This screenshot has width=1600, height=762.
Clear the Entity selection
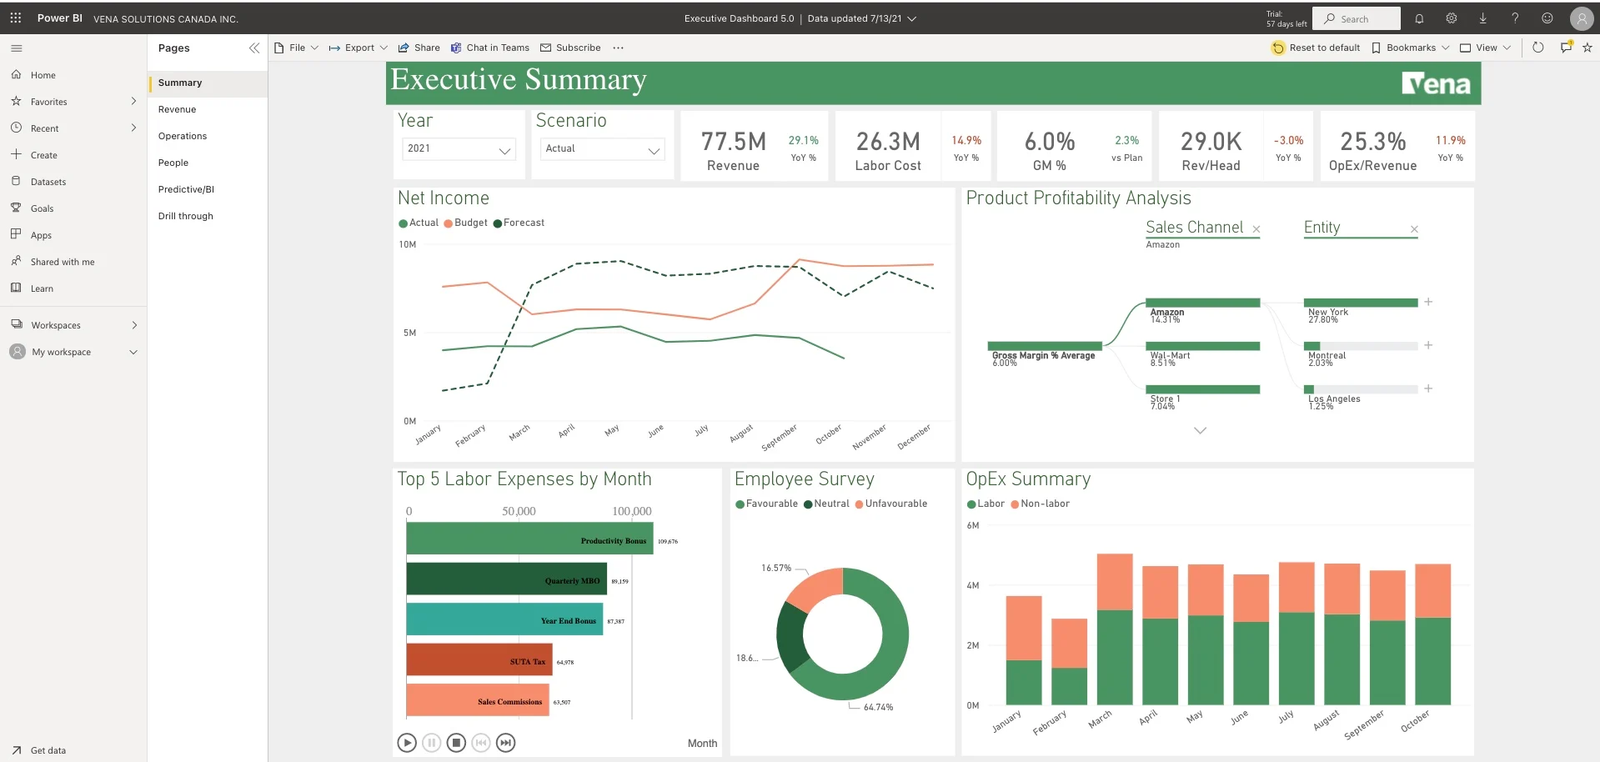(x=1414, y=230)
